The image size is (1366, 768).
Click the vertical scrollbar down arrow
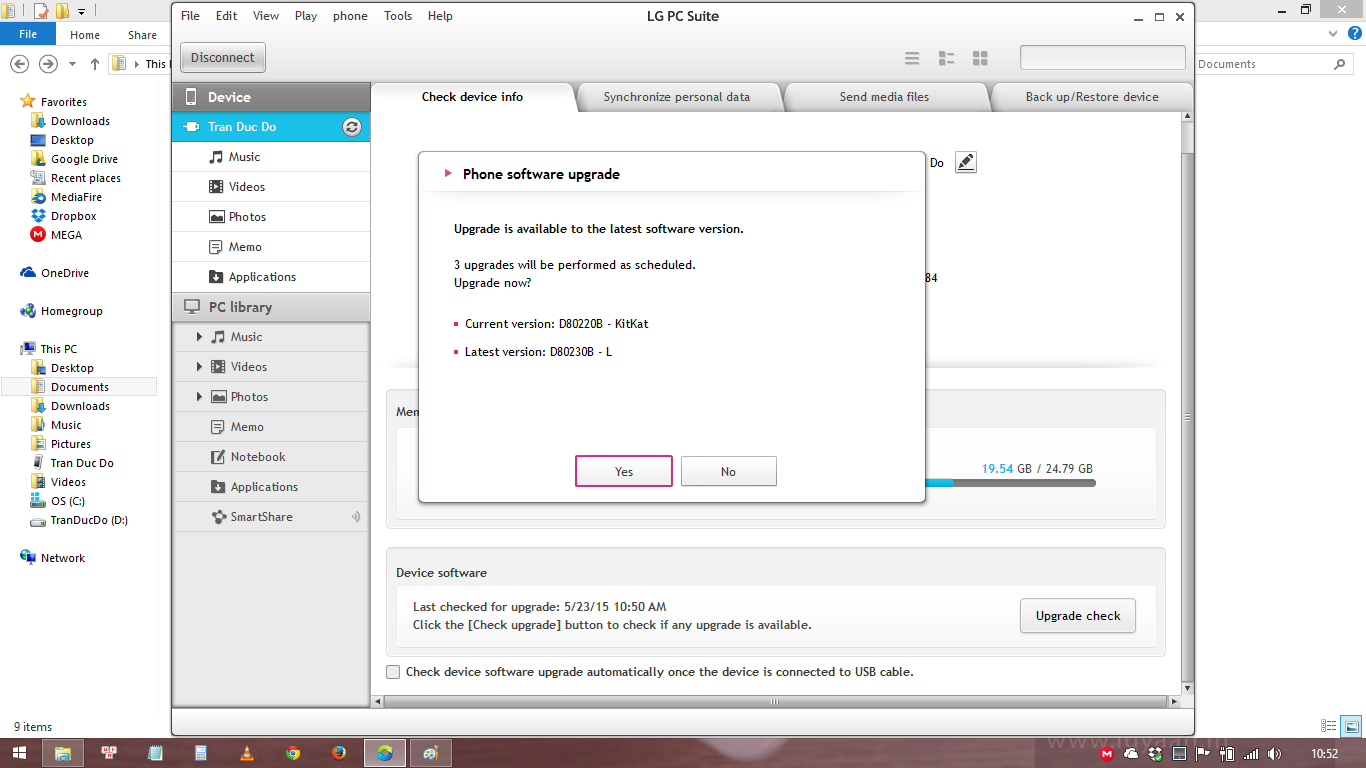tap(1187, 689)
